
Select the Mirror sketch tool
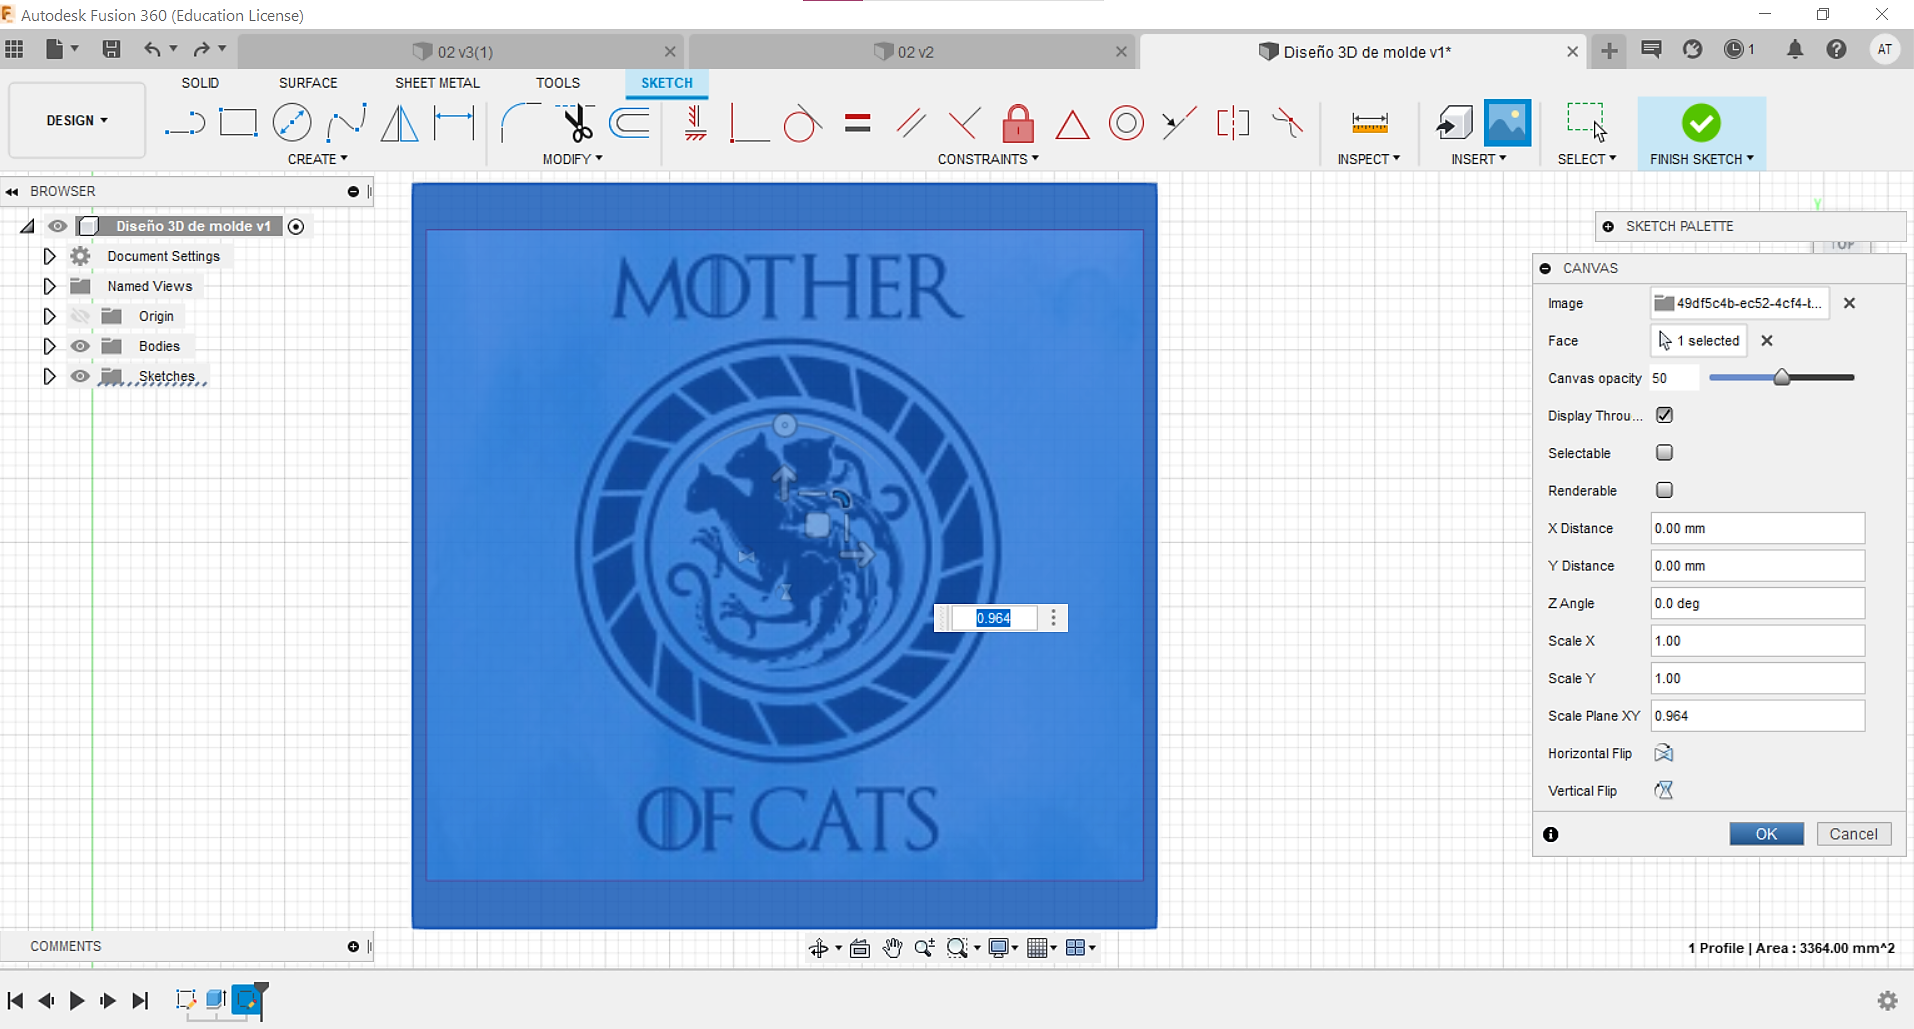tap(400, 123)
